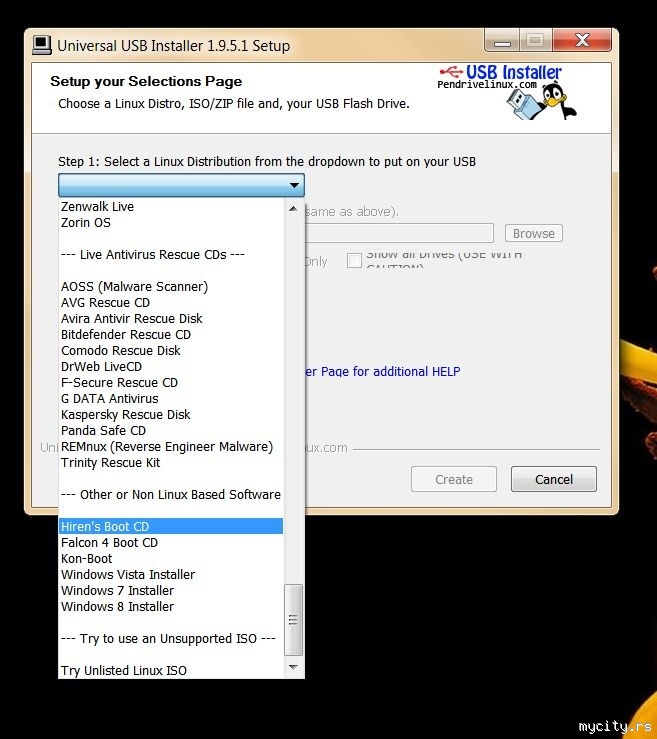The width and height of the screenshot is (657, 739).
Task: Choose Panda Safe CD
Action: [x=171, y=431]
